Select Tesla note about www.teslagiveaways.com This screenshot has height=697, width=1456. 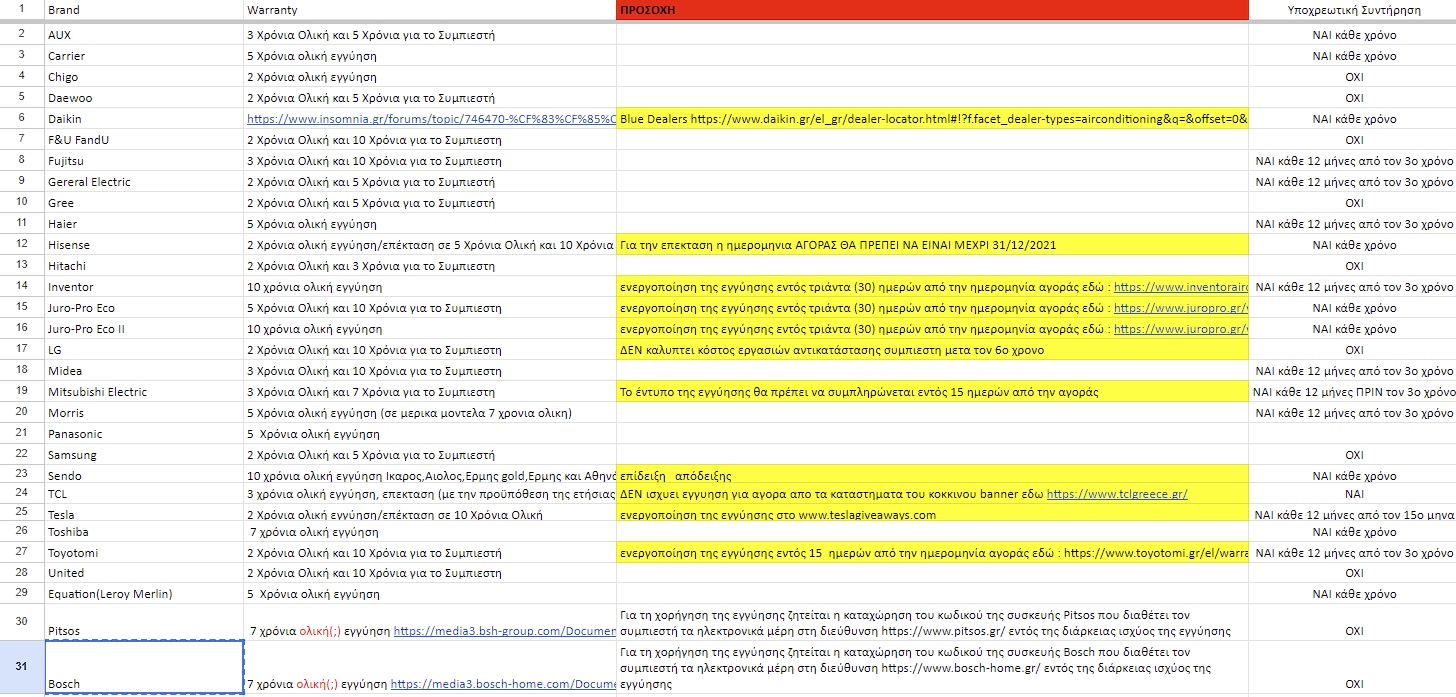(933, 515)
